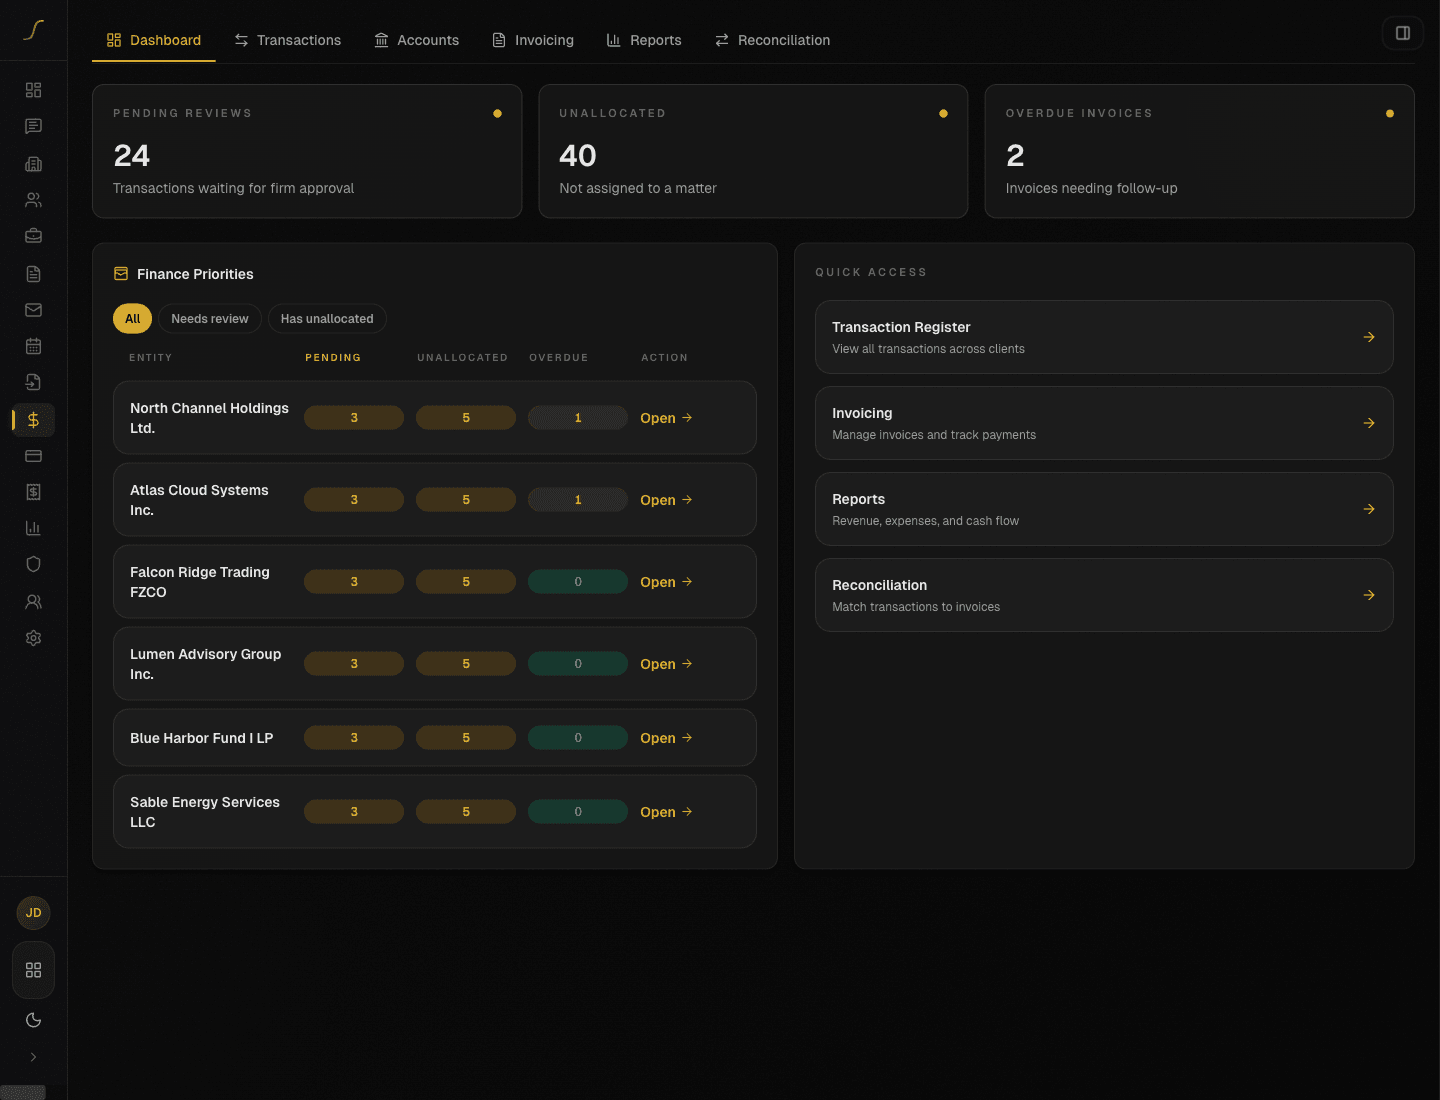Toggle the side panel icon at top right
The width and height of the screenshot is (1440, 1100).
[1403, 33]
